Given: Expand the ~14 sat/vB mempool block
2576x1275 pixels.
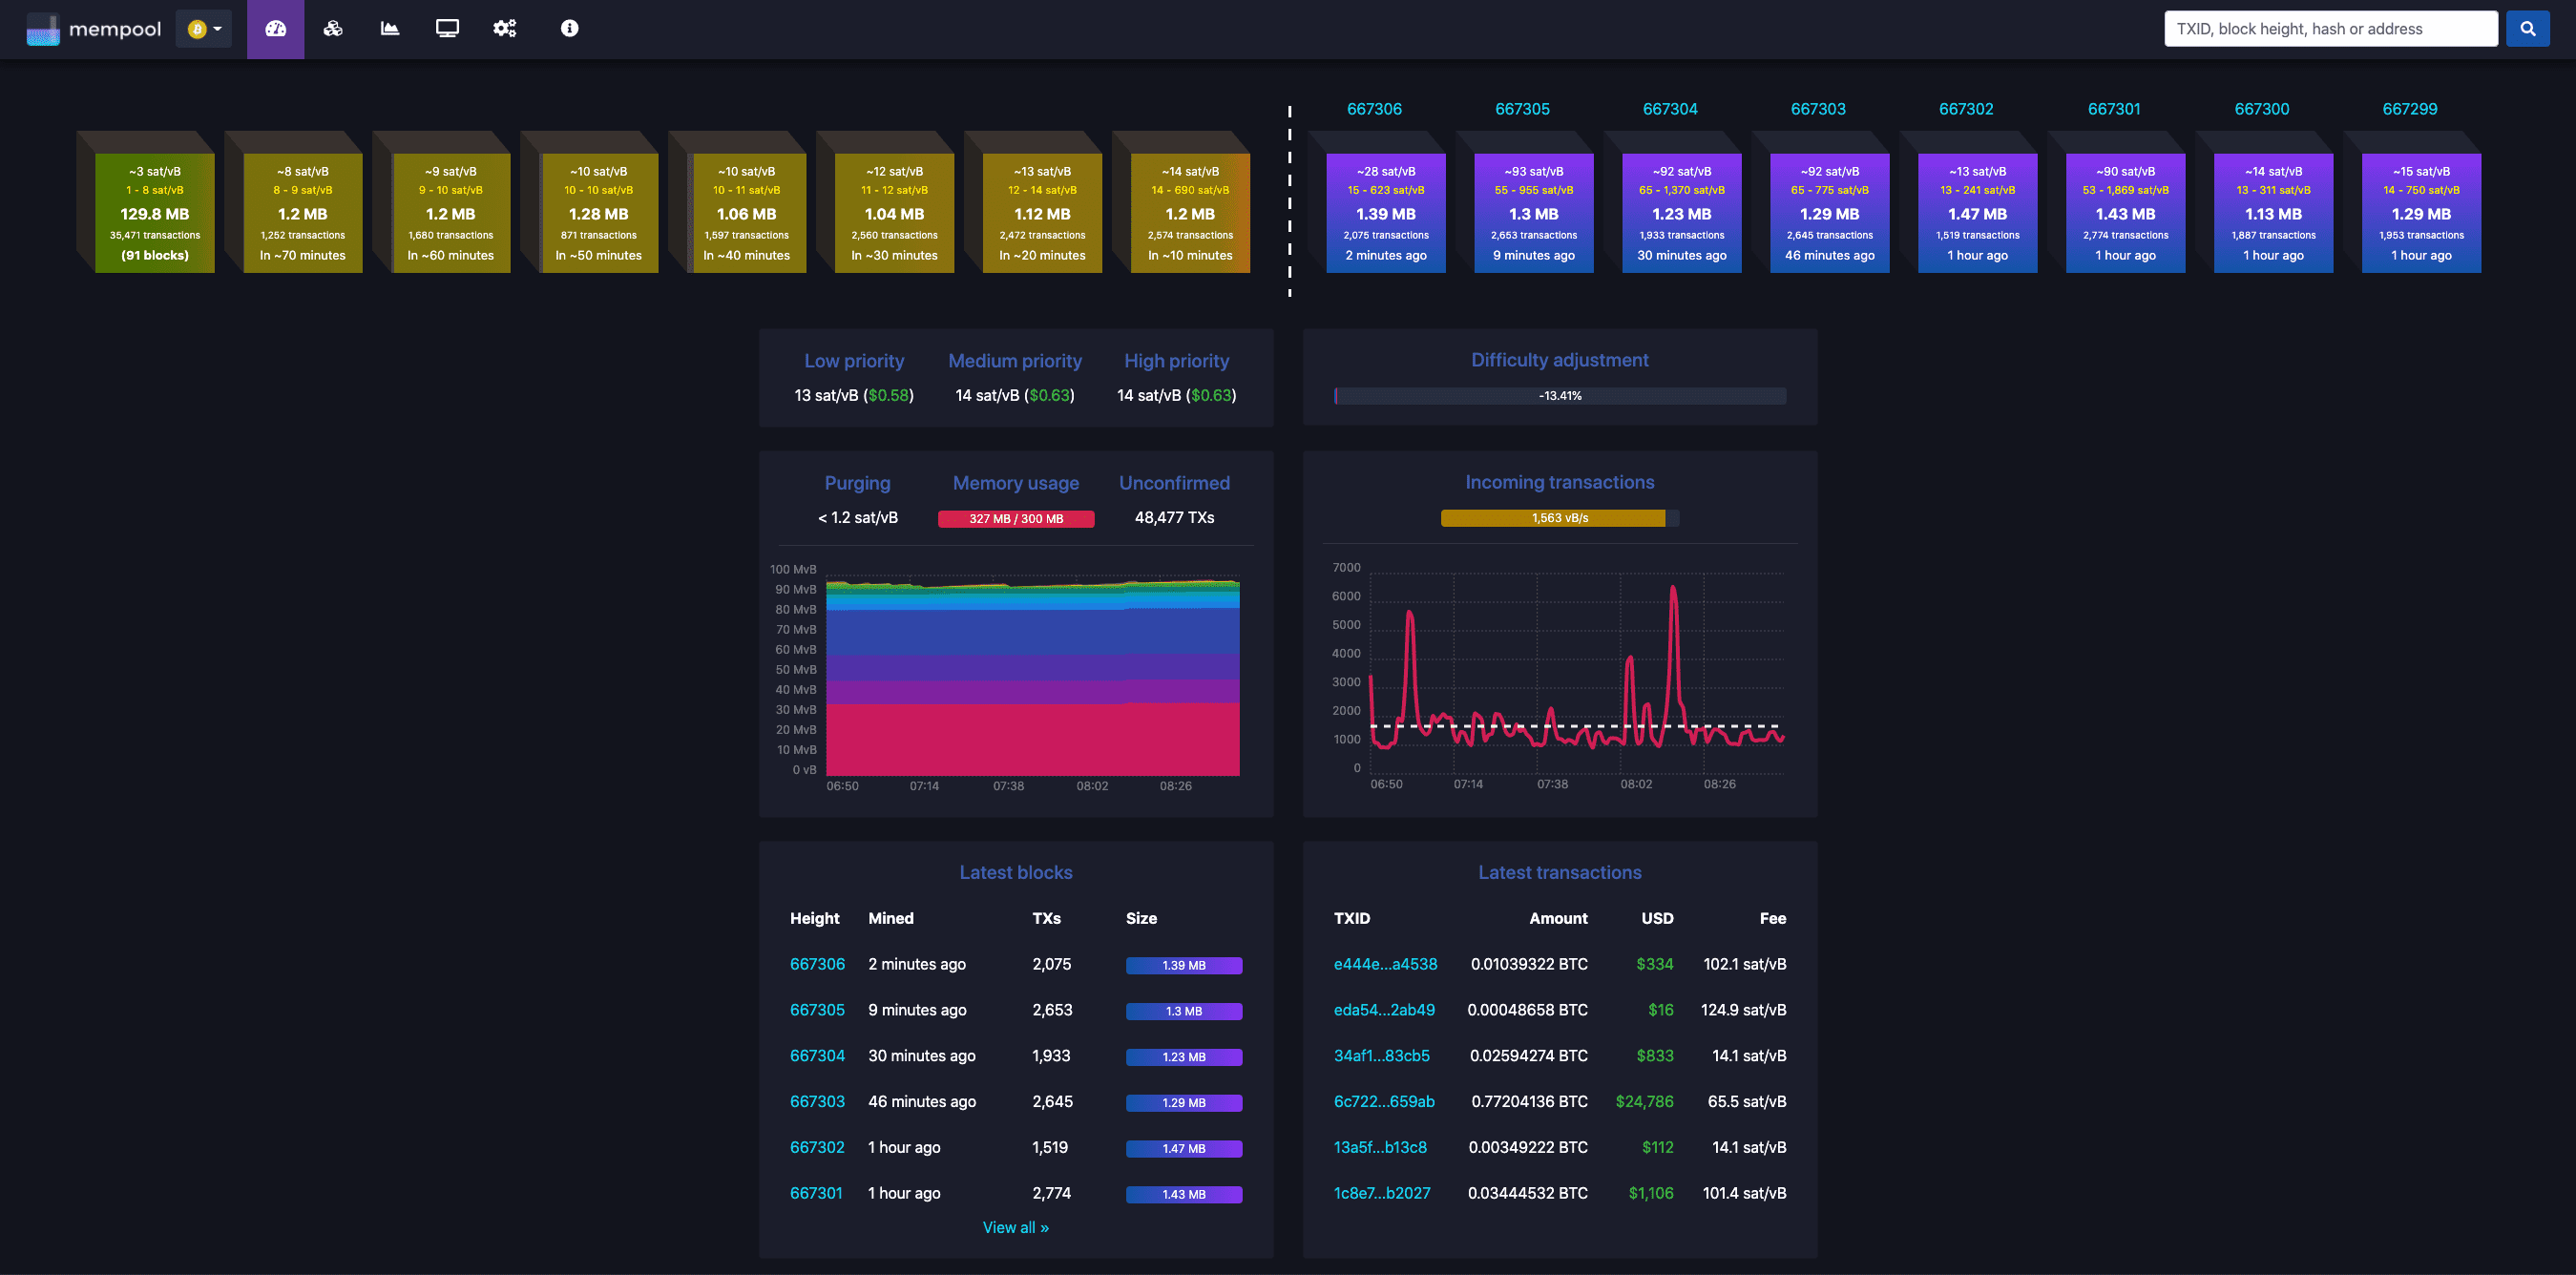Looking at the screenshot, I should tap(1189, 212).
